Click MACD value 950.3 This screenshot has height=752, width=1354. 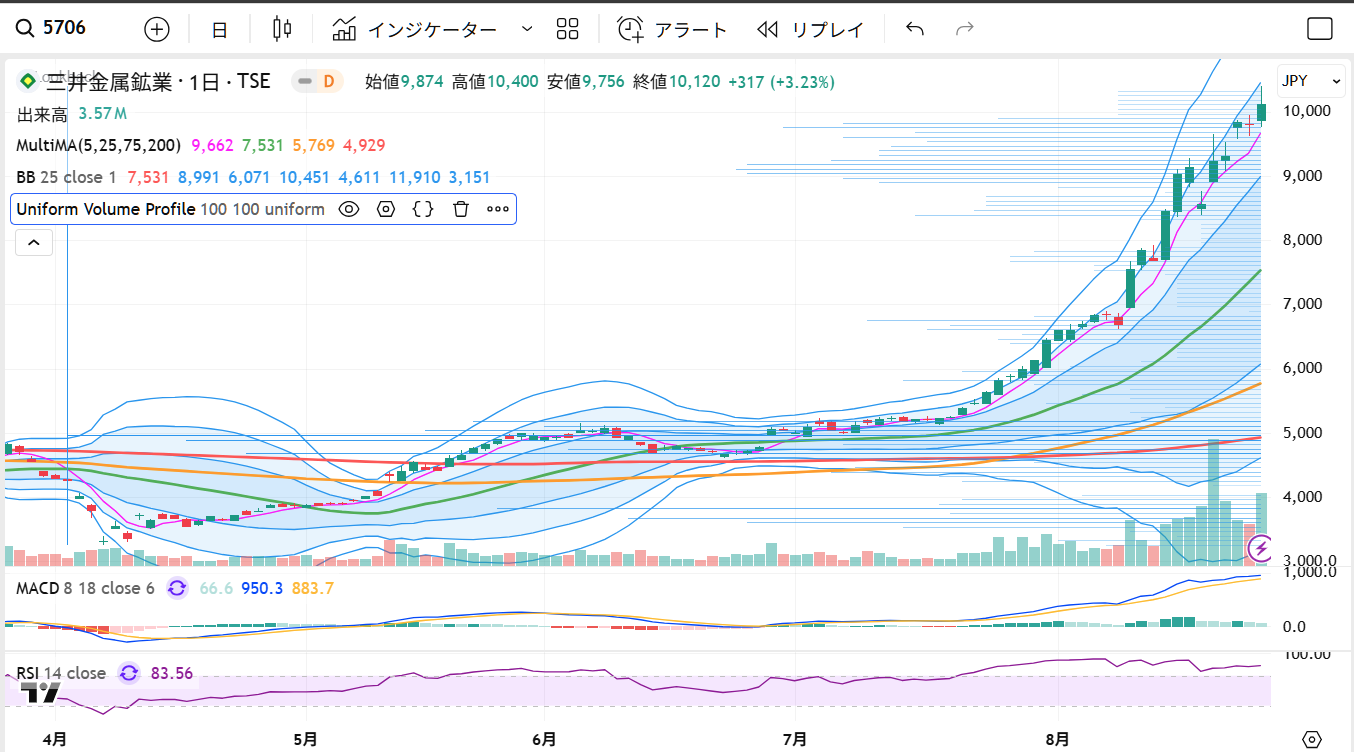262,588
